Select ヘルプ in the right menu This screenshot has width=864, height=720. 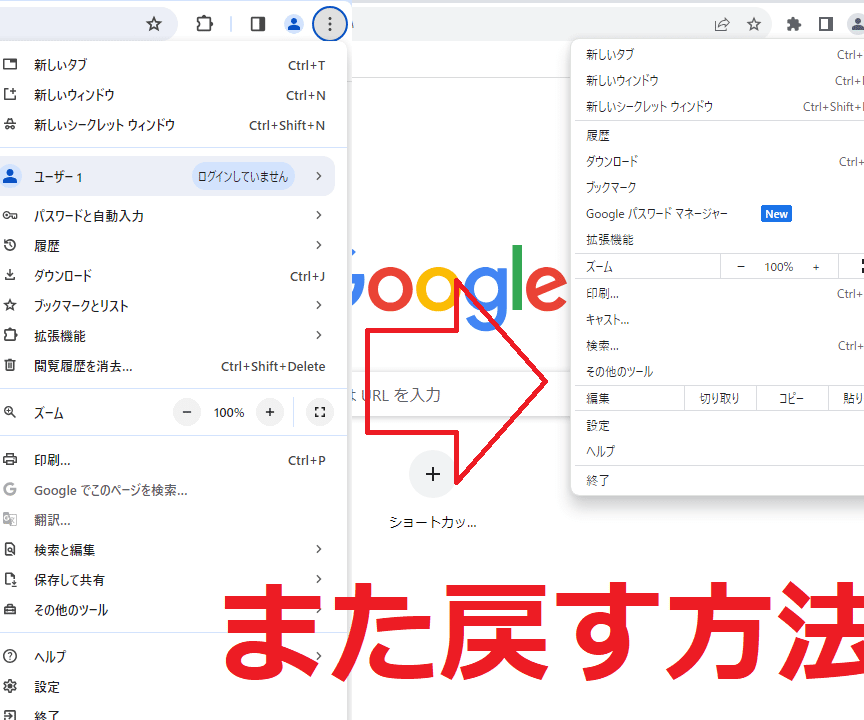(x=600, y=451)
